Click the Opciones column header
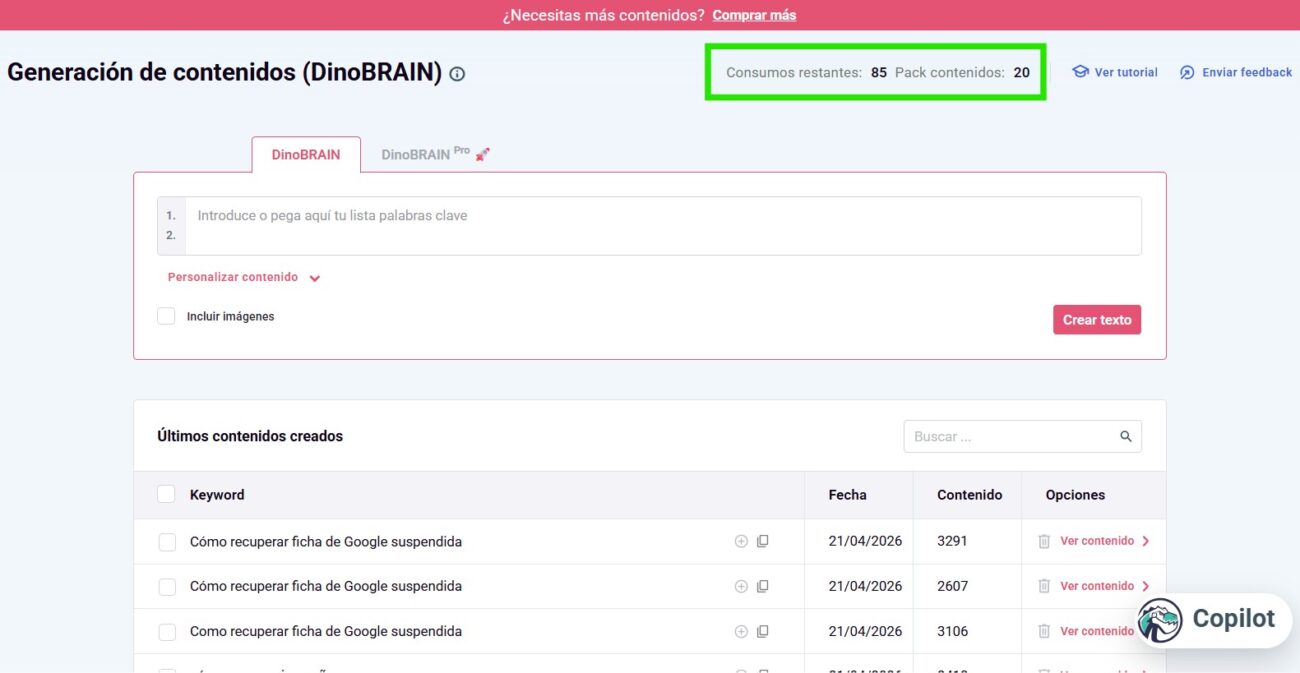Image resolution: width=1300 pixels, height=673 pixels. point(1075,494)
